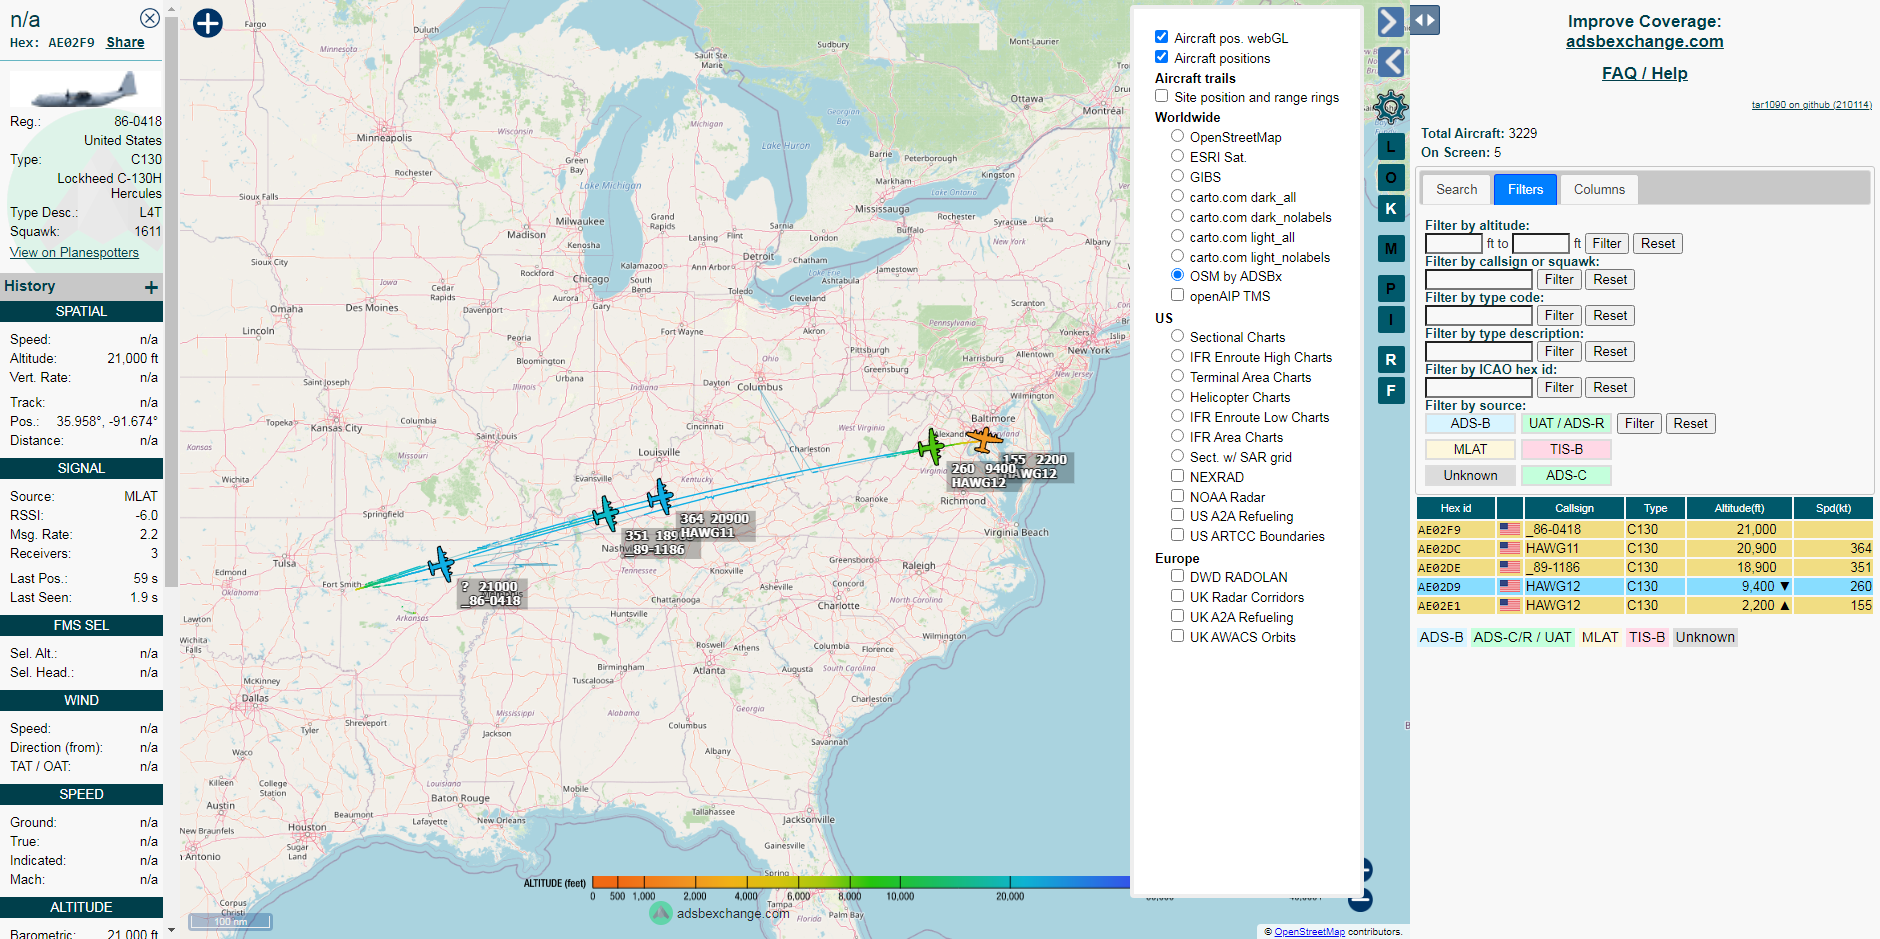Click the US flag in the AE02F9 row
This screenshot has height=939, width=1880.
[x=1510, y=529]
